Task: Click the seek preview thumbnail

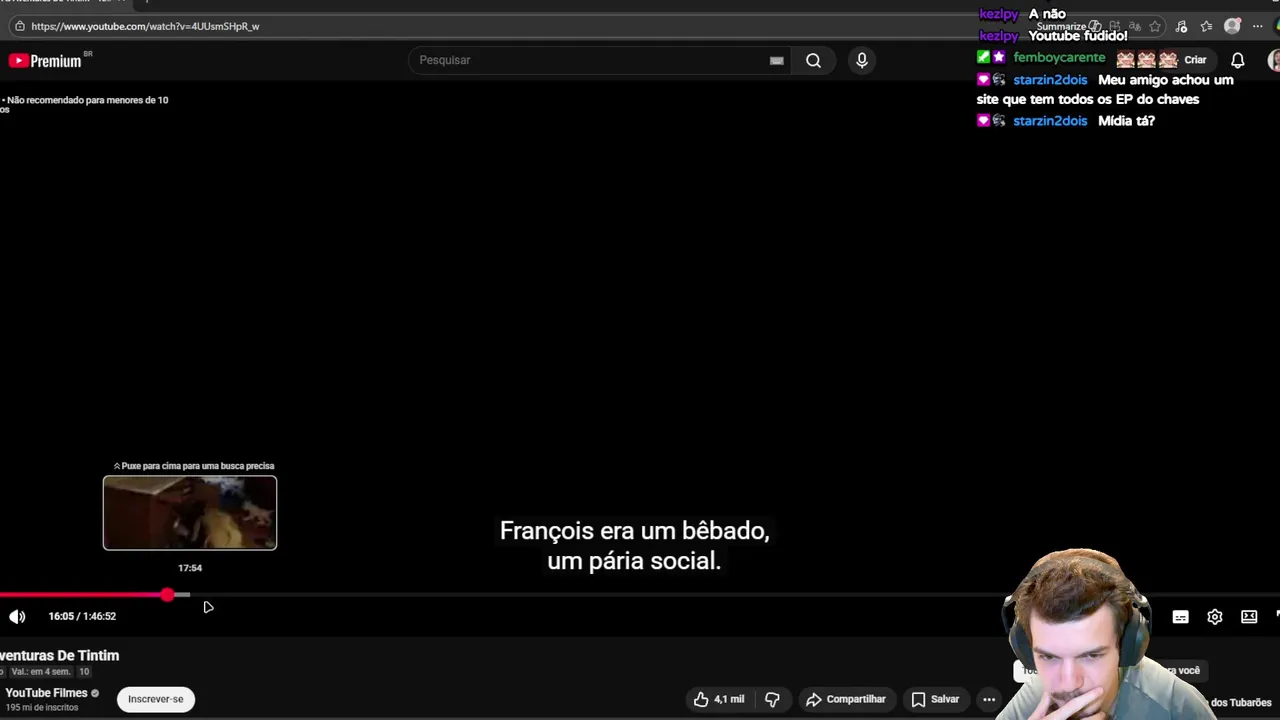Action: point(190,513)
